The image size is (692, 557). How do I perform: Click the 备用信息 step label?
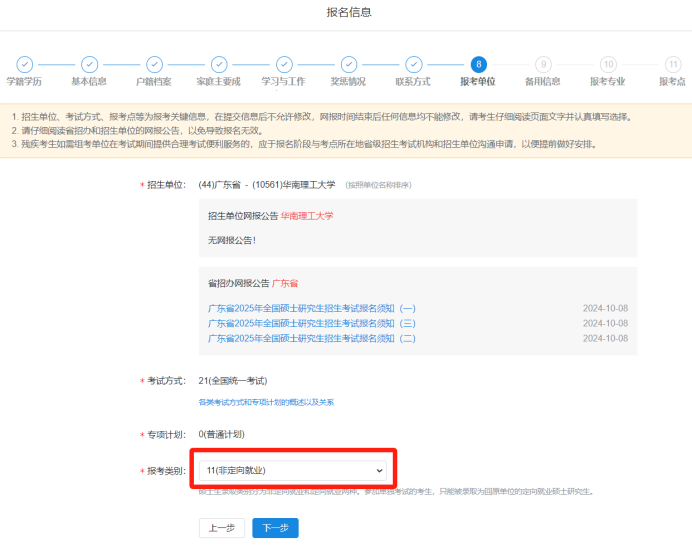click(543, 82)
